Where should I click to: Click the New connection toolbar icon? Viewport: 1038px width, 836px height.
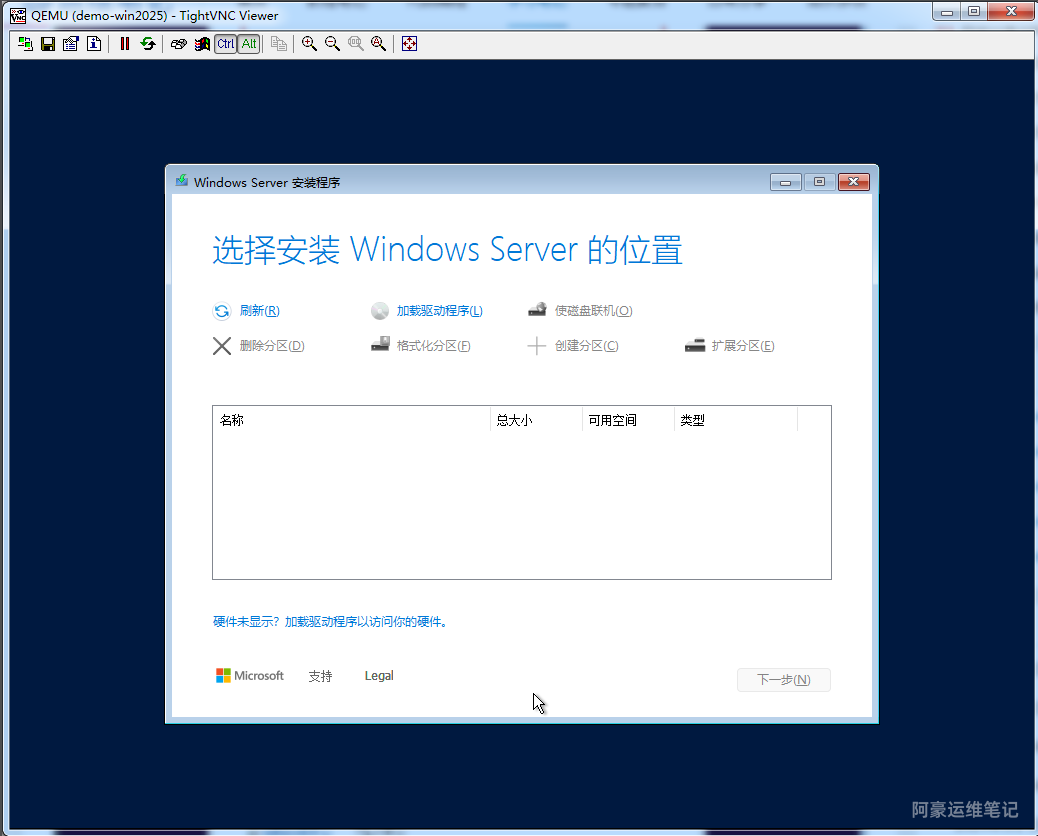pos(25,44)
